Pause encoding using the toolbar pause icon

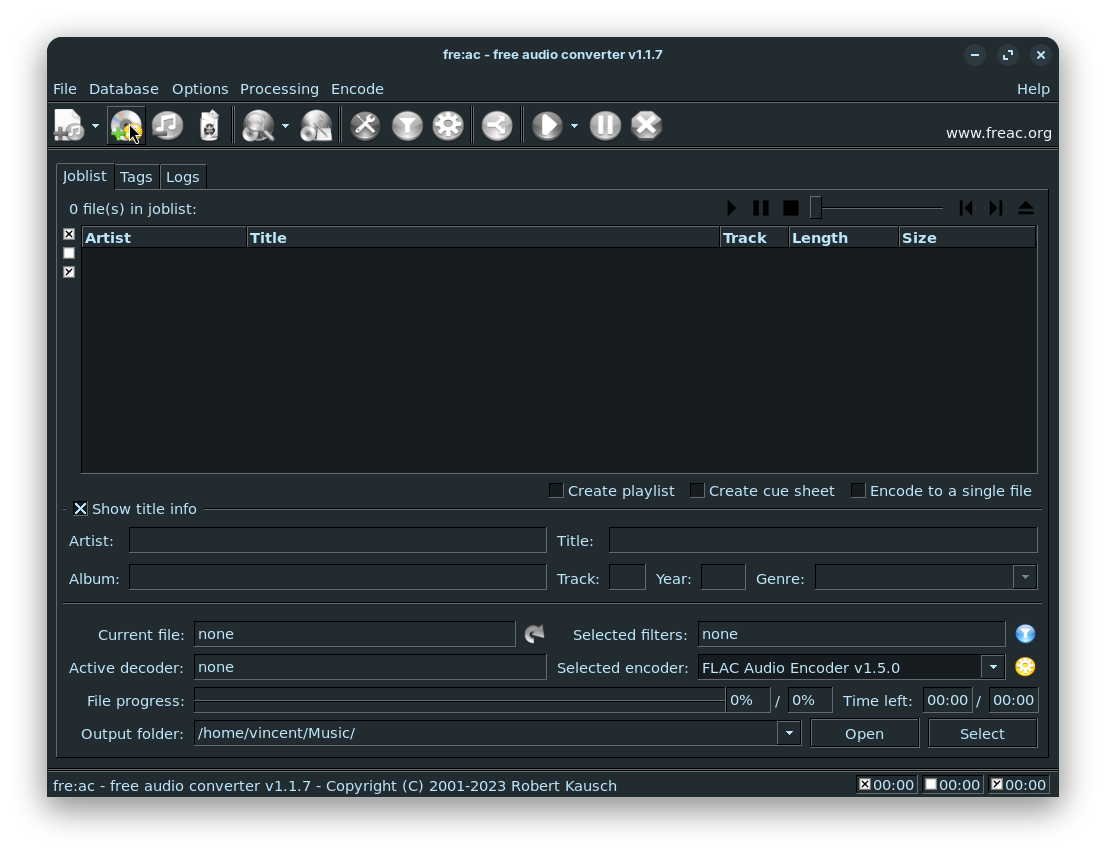coord(605,126)
